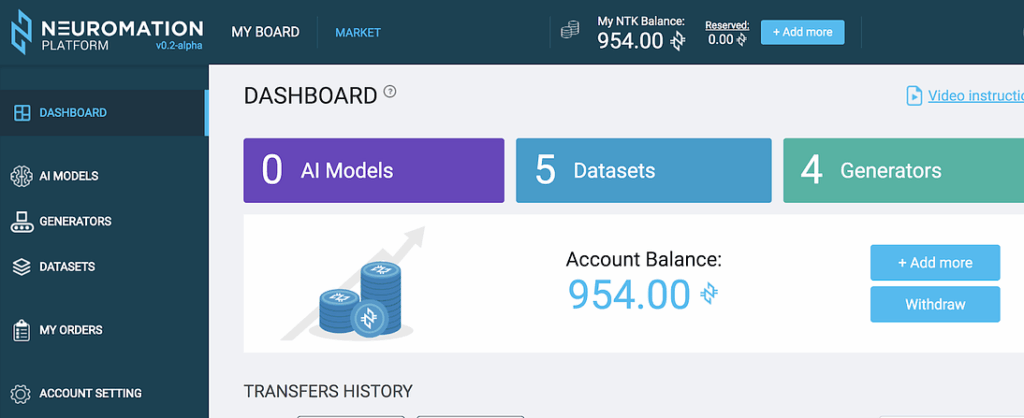This screenshot has height=418, width=1024.
Task: Click the Account Setting gear icon
Action: pos(21,394)
